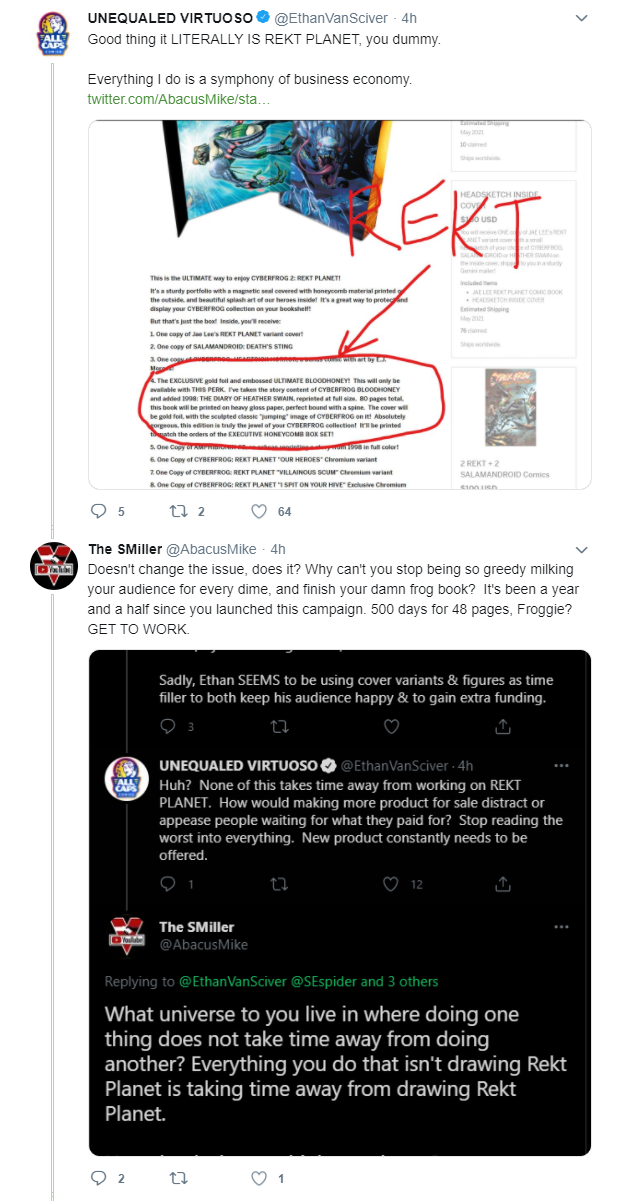This screenshot has height=1201, width=623.
Task: Open the @EthanVanSciver handle link at top
Action: (332, 18)
